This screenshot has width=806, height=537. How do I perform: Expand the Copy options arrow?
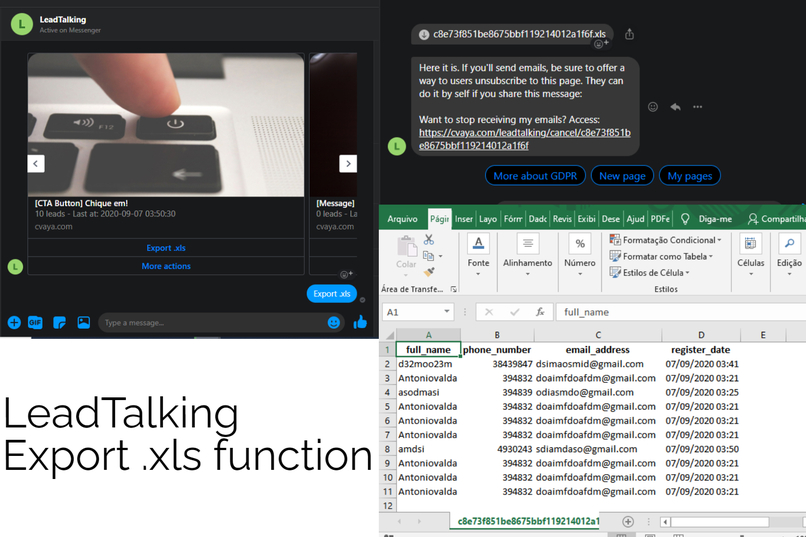point(441,256)
